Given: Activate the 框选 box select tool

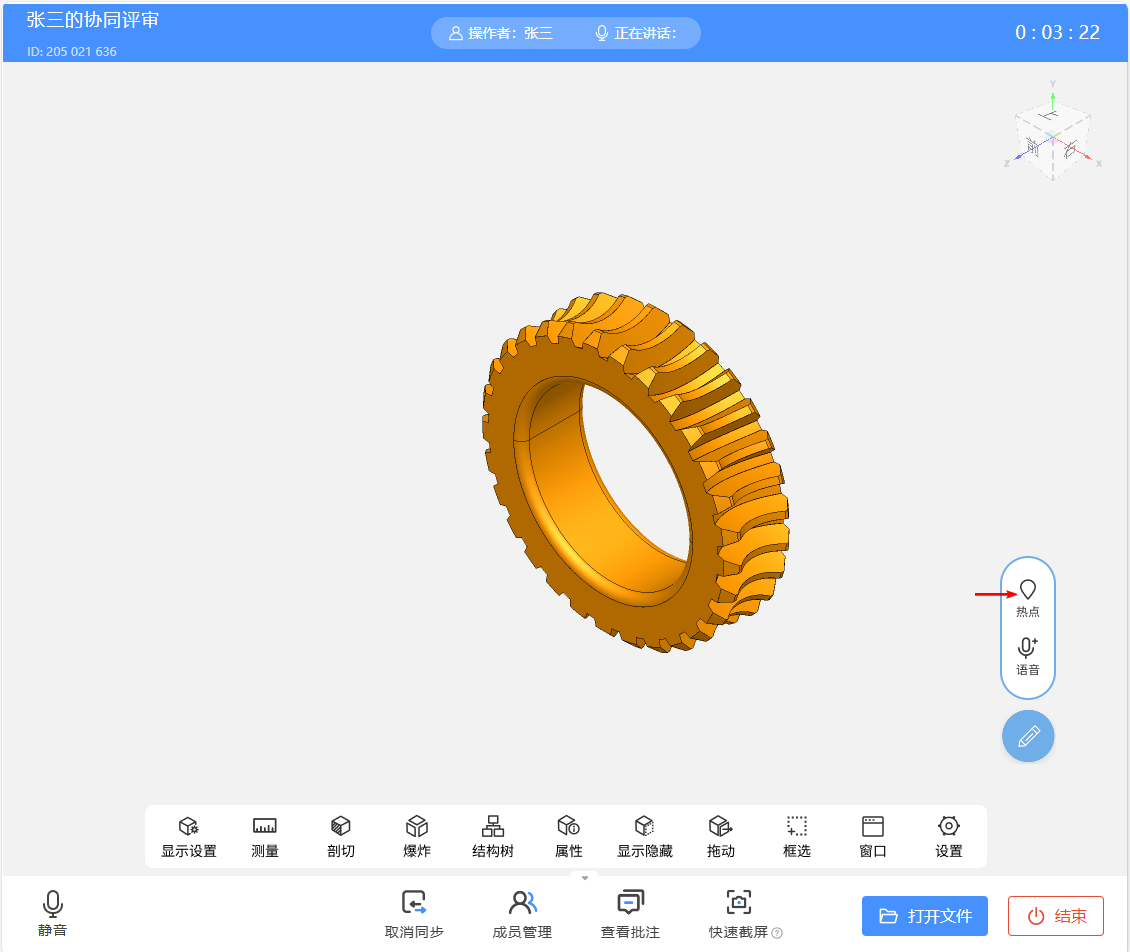Looking at the screenshot, I should click(x=797, y=836).
